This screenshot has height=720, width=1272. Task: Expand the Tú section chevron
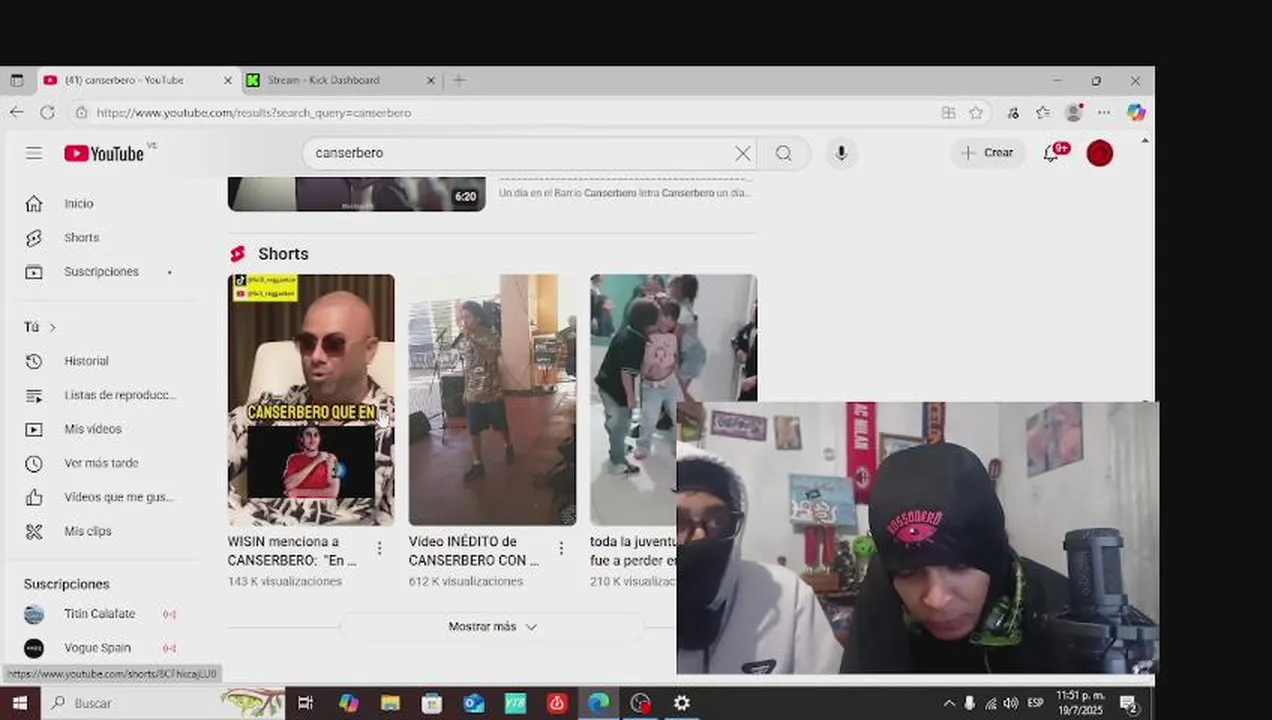tap(52, 327)
